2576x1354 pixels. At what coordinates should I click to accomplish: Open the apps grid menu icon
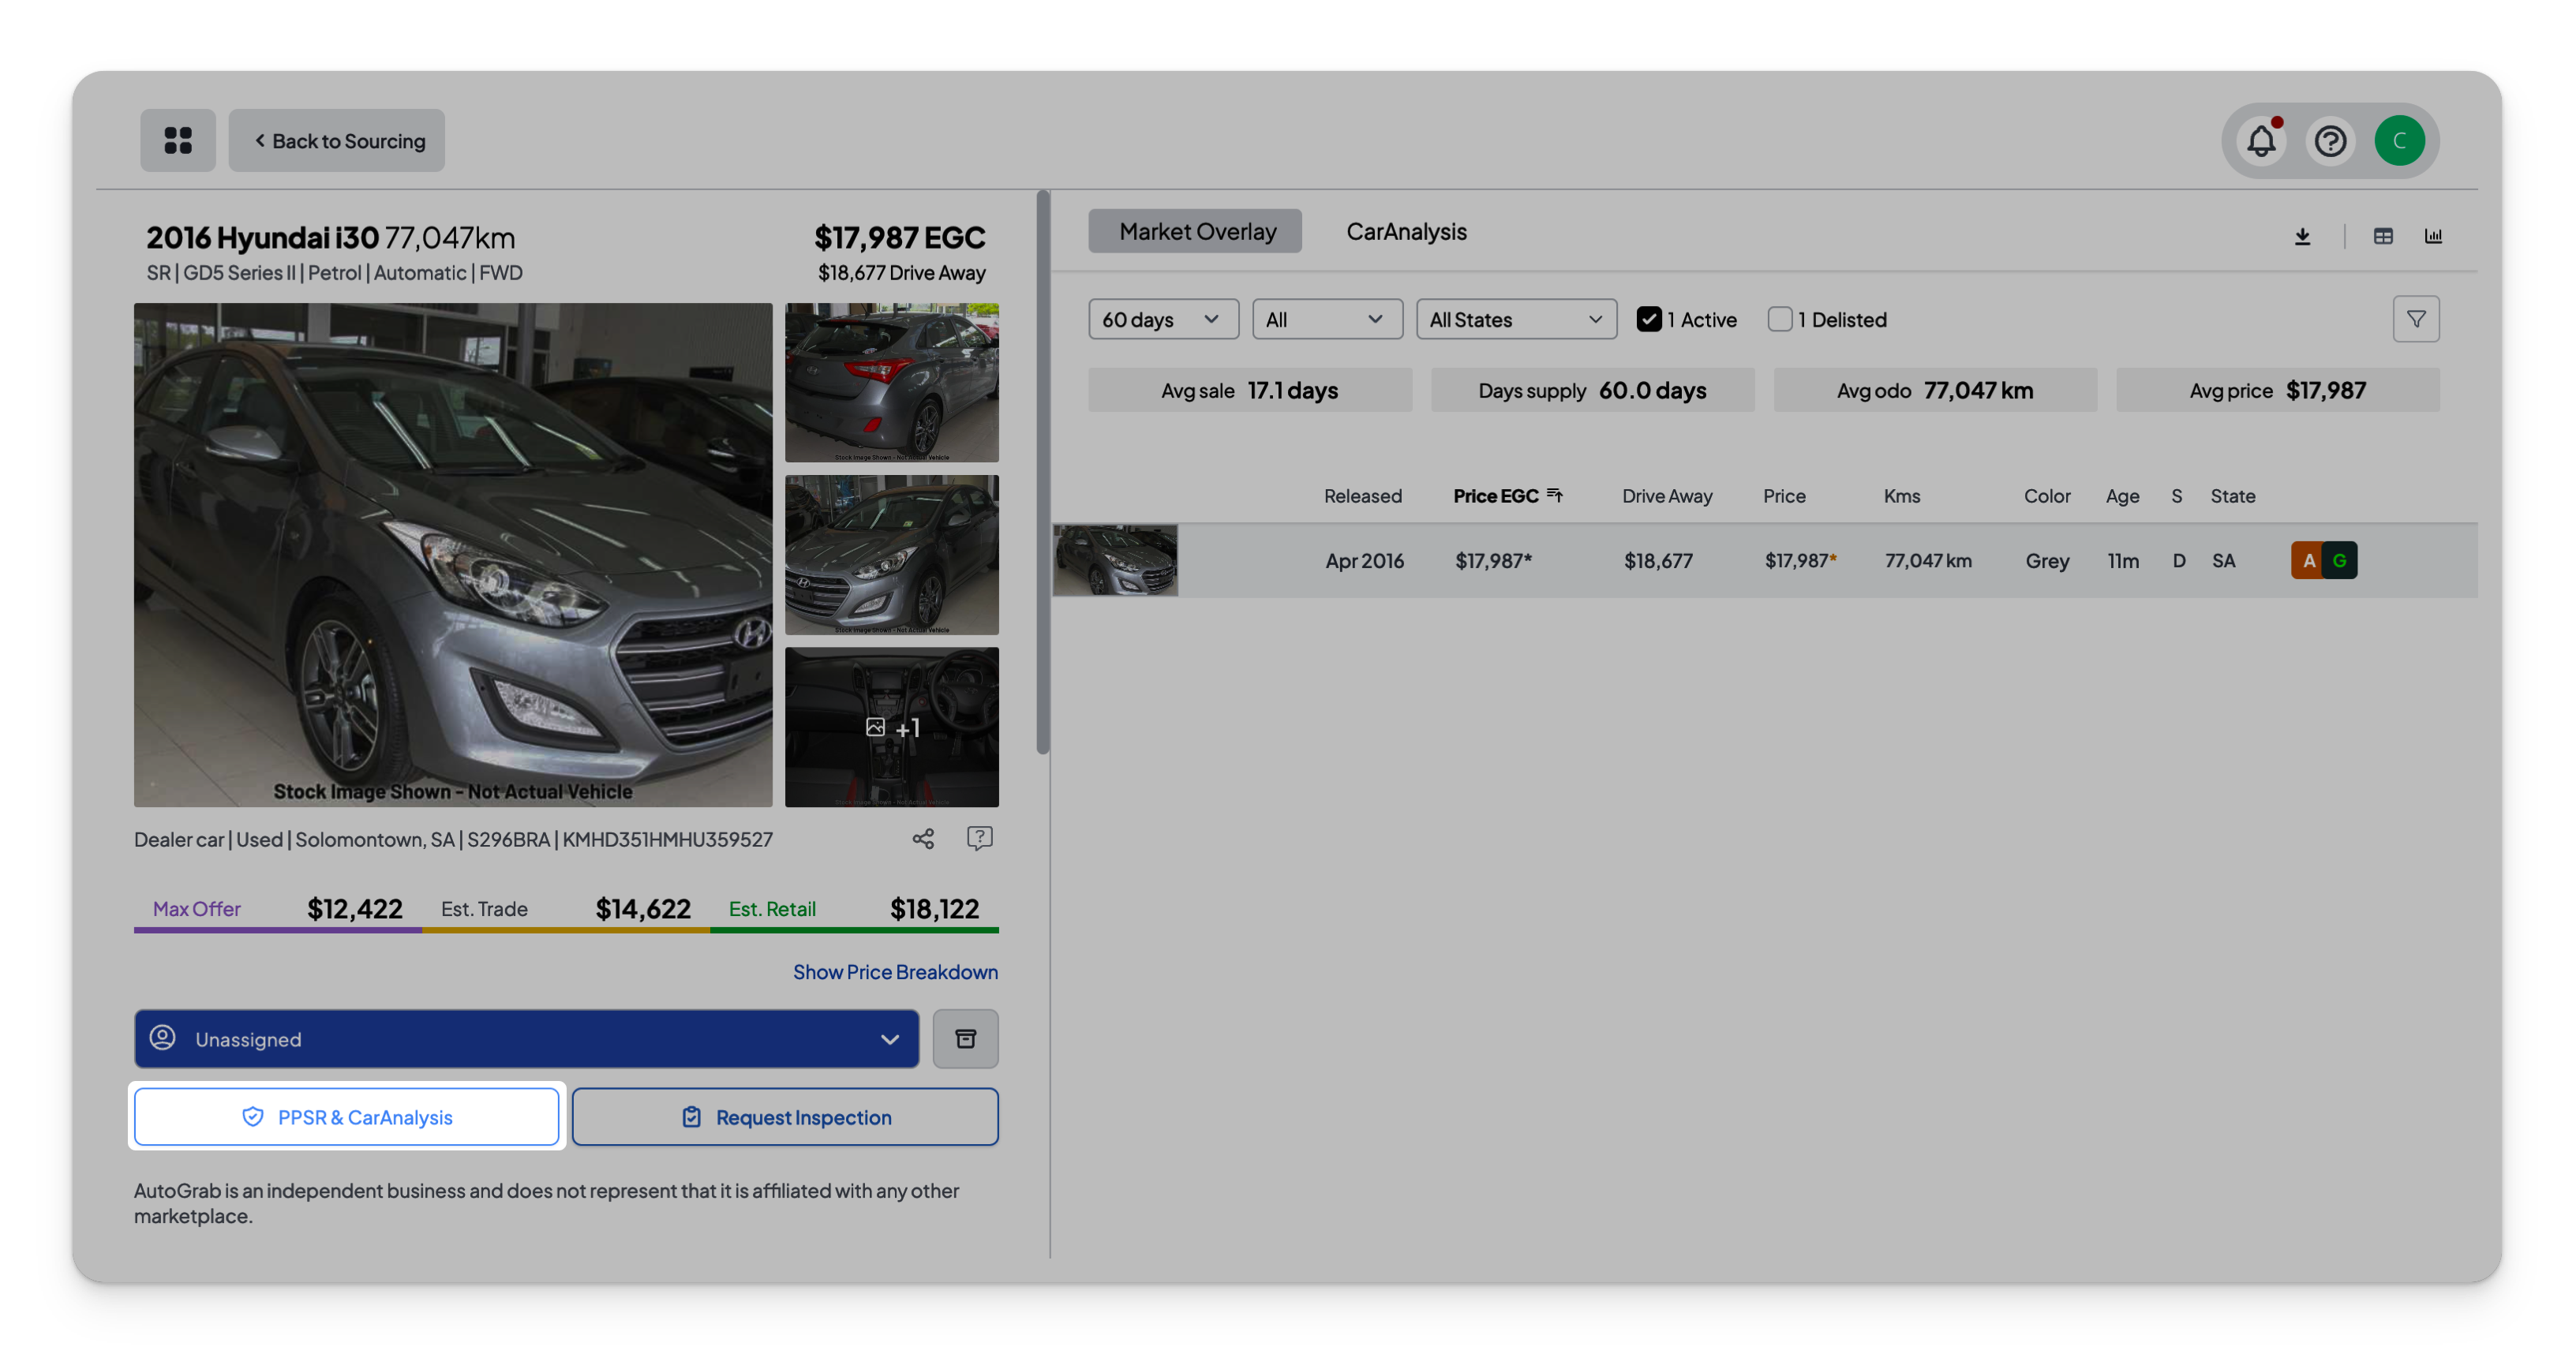pyautogui.click(x=178, y=140)
